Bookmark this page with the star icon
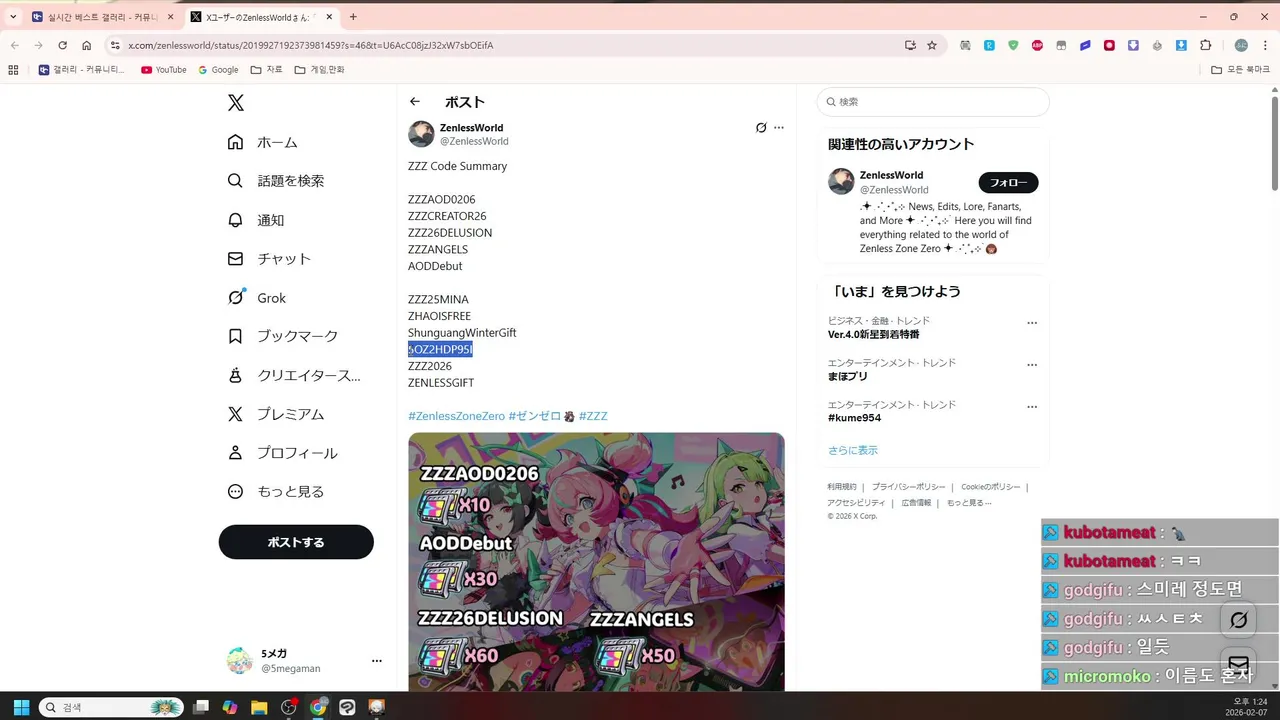The width and height of the screenshot is (1280, 720). tap(932, 45)
